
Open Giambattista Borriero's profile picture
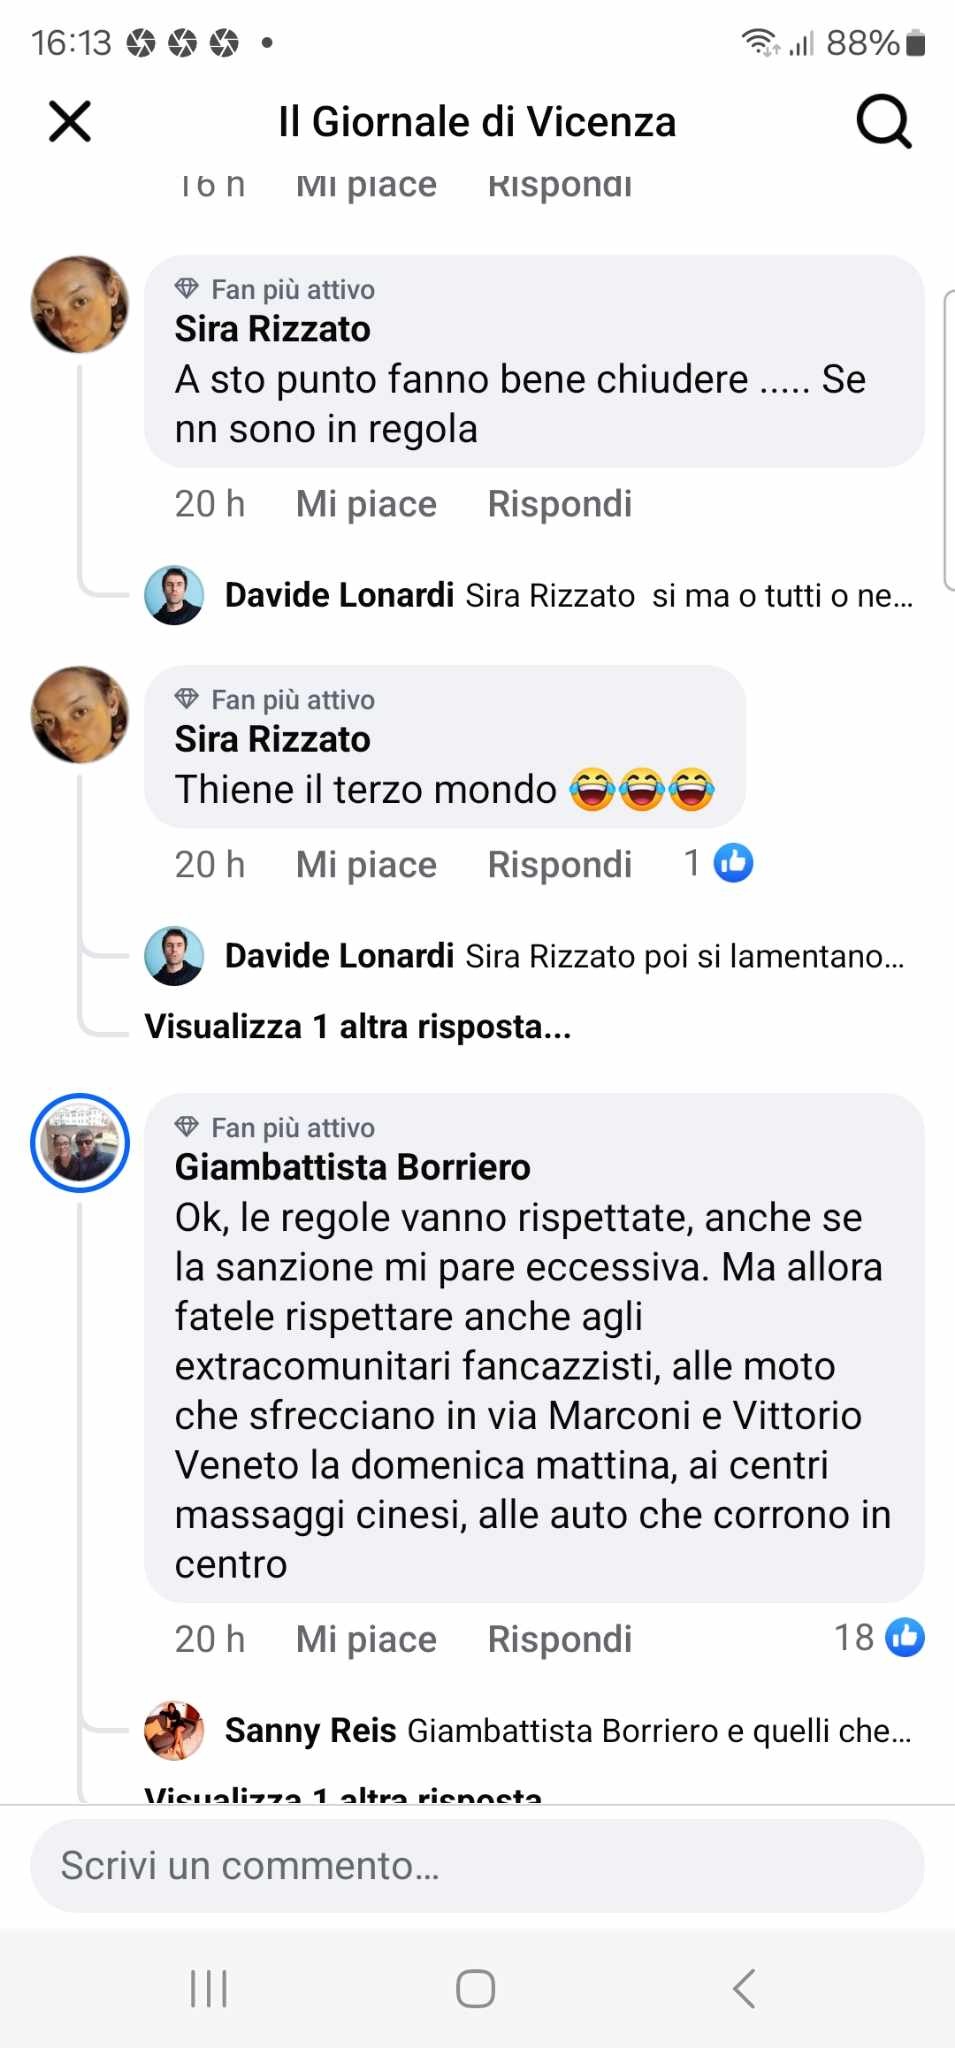(x=80, y=1142)
